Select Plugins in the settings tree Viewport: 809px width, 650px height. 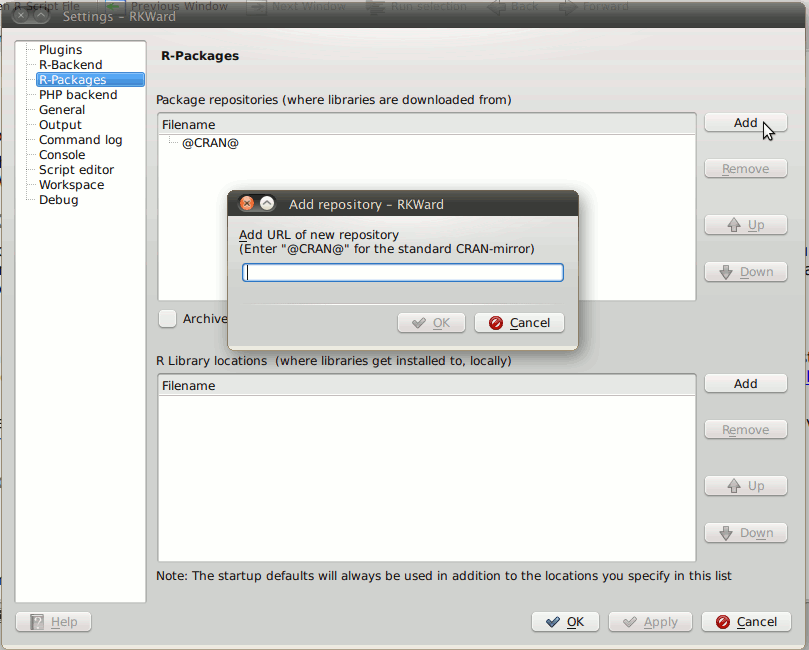(x=60, y=50)
